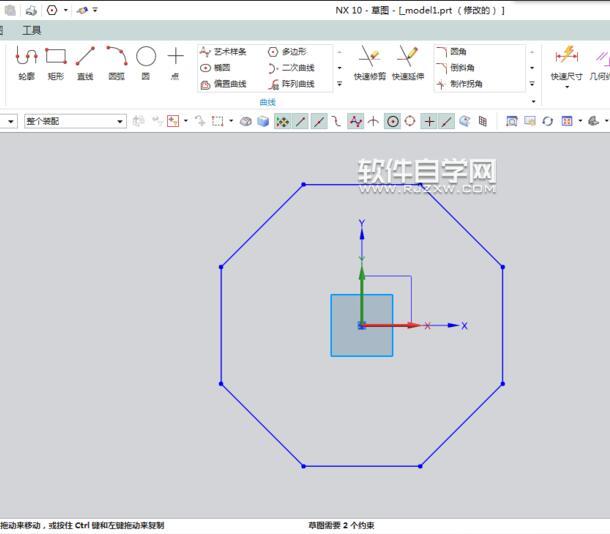Select the Point (点) tool
Viewport: 610px width, 534px height.
(x=175, y=63)
